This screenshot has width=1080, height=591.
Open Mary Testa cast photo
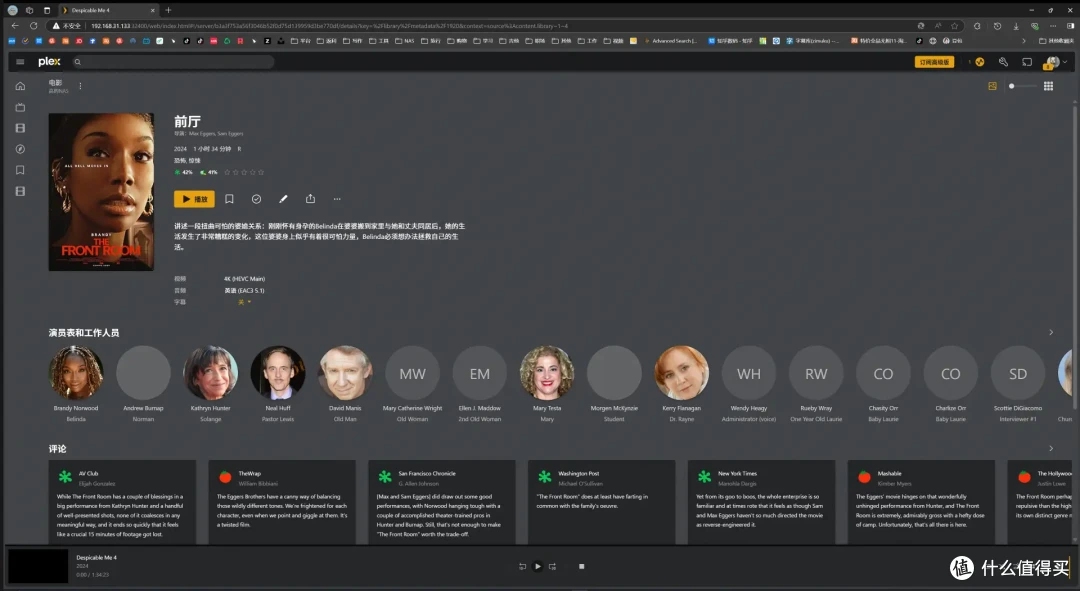[x=547, y=373]
